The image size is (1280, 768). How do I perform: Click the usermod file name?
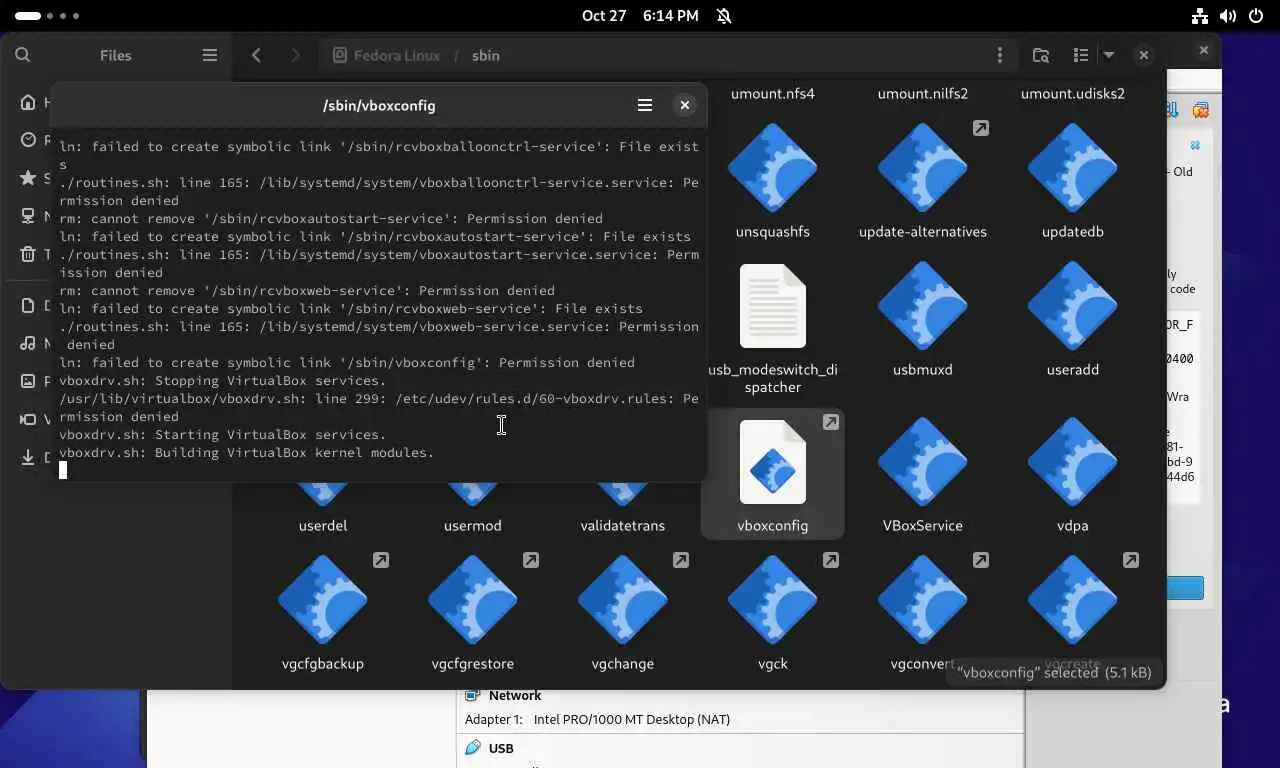[473, 525]
